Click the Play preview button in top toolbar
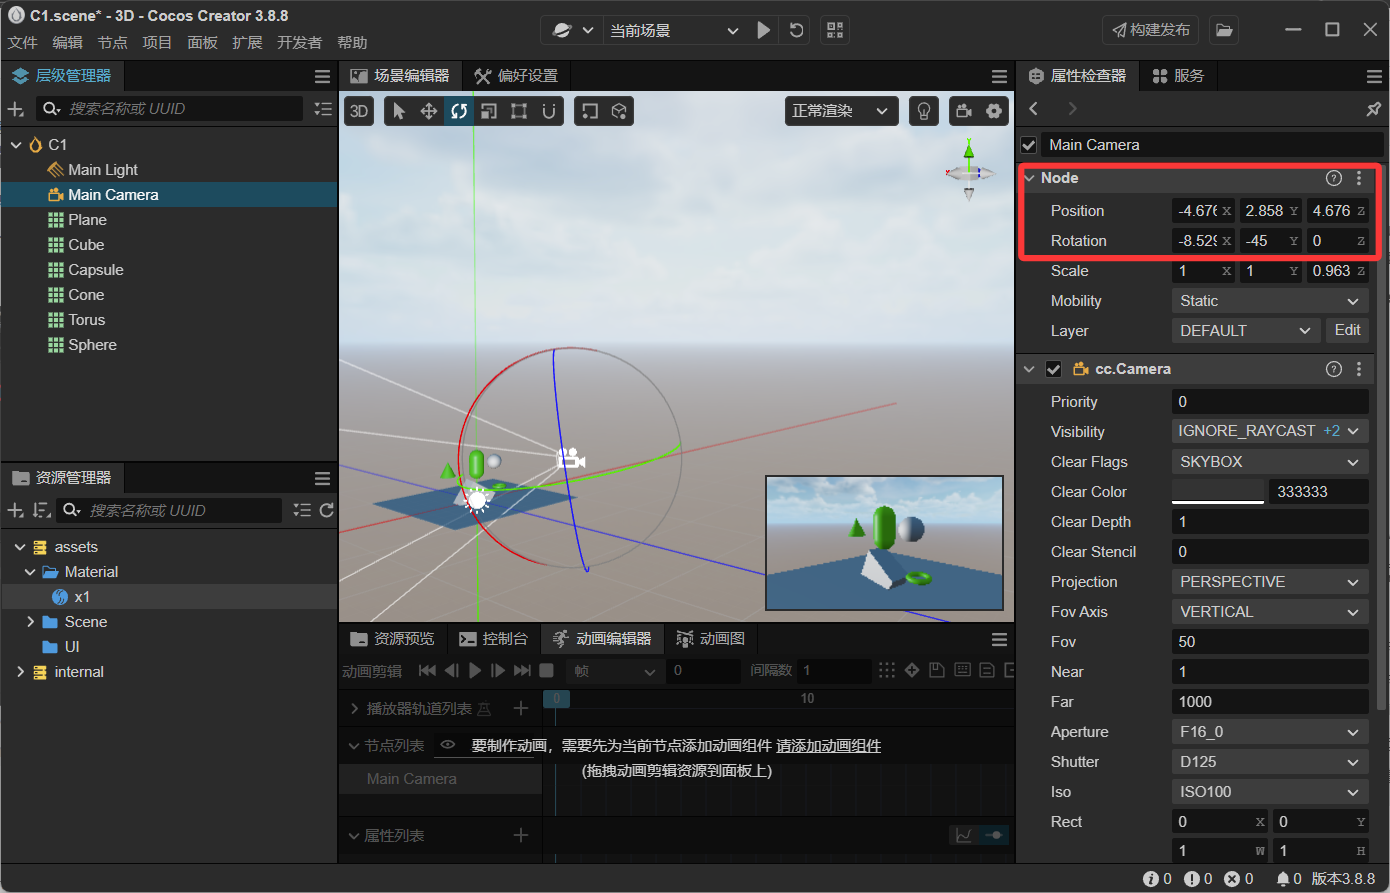Image resolution: width=1390 pixels, height=893 pixels. point(764,30)
